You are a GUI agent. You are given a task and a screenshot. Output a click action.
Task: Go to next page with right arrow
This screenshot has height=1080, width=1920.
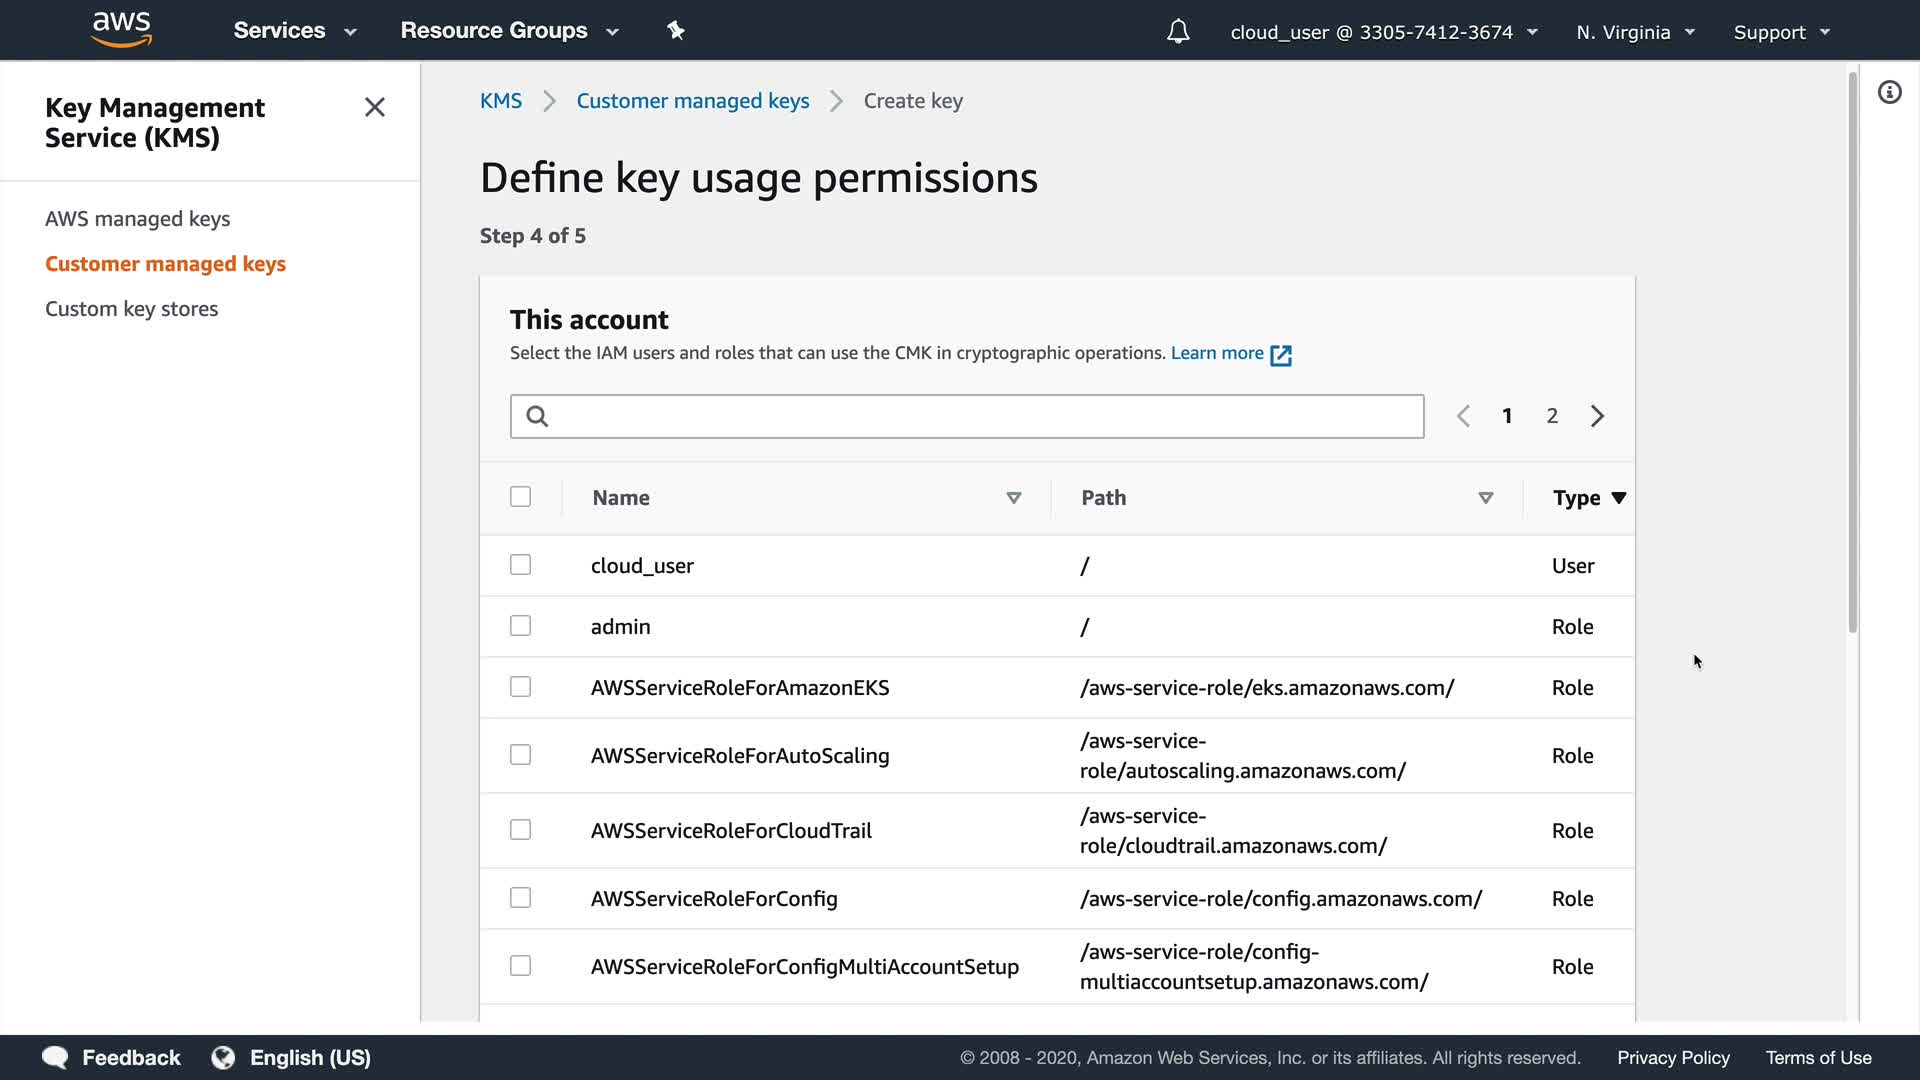(x=1597, y=416)
